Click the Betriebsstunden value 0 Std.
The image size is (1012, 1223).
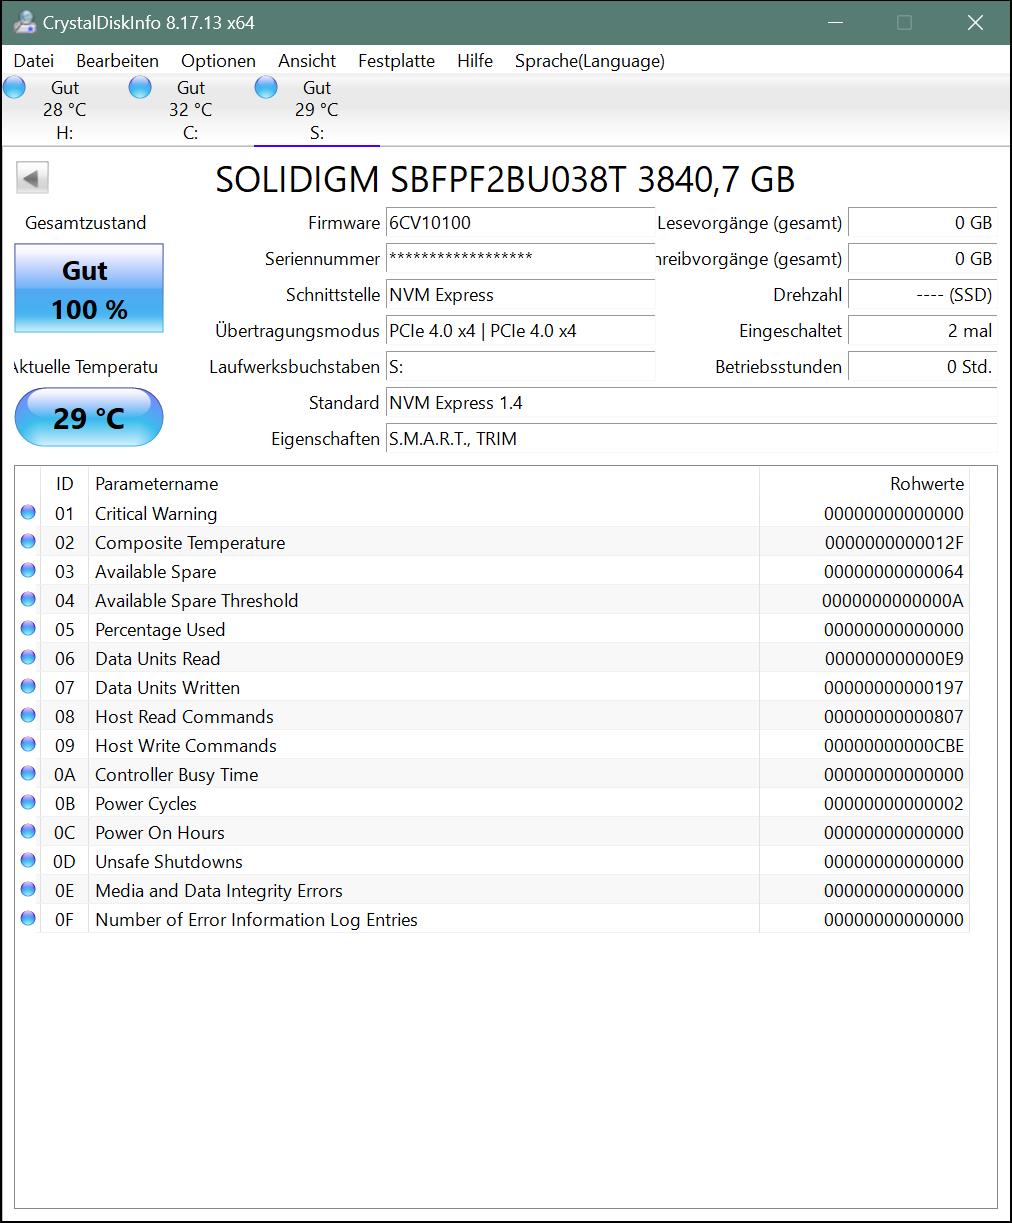(x=922, y=367)
